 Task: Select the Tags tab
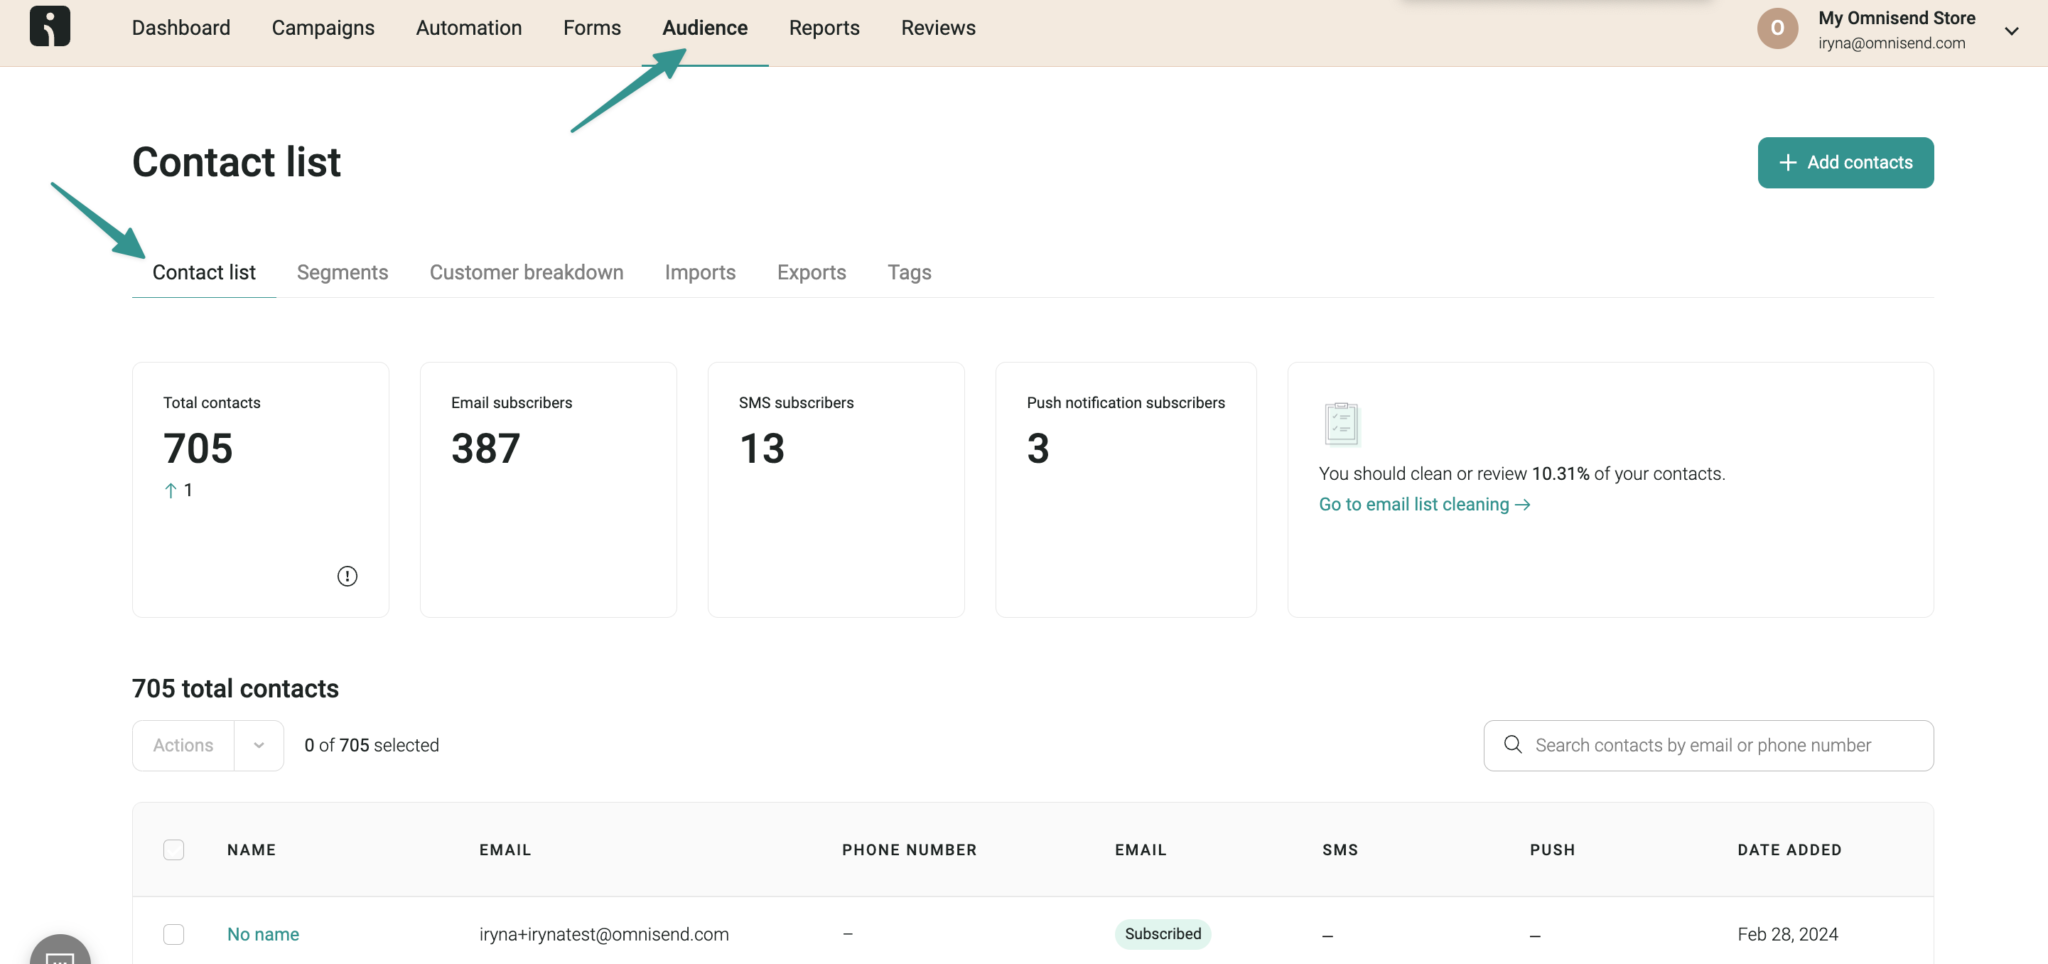point(909,272)
